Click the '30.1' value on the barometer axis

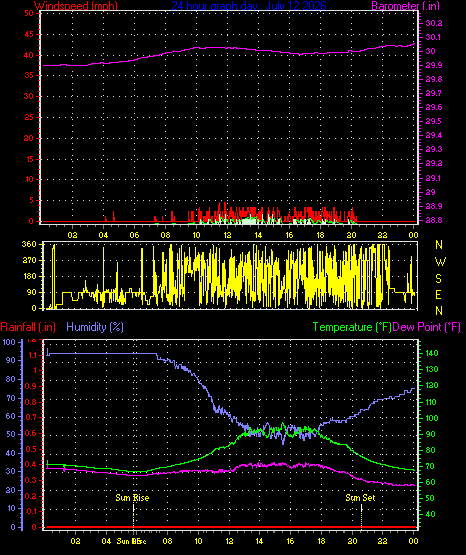point(433,37)
